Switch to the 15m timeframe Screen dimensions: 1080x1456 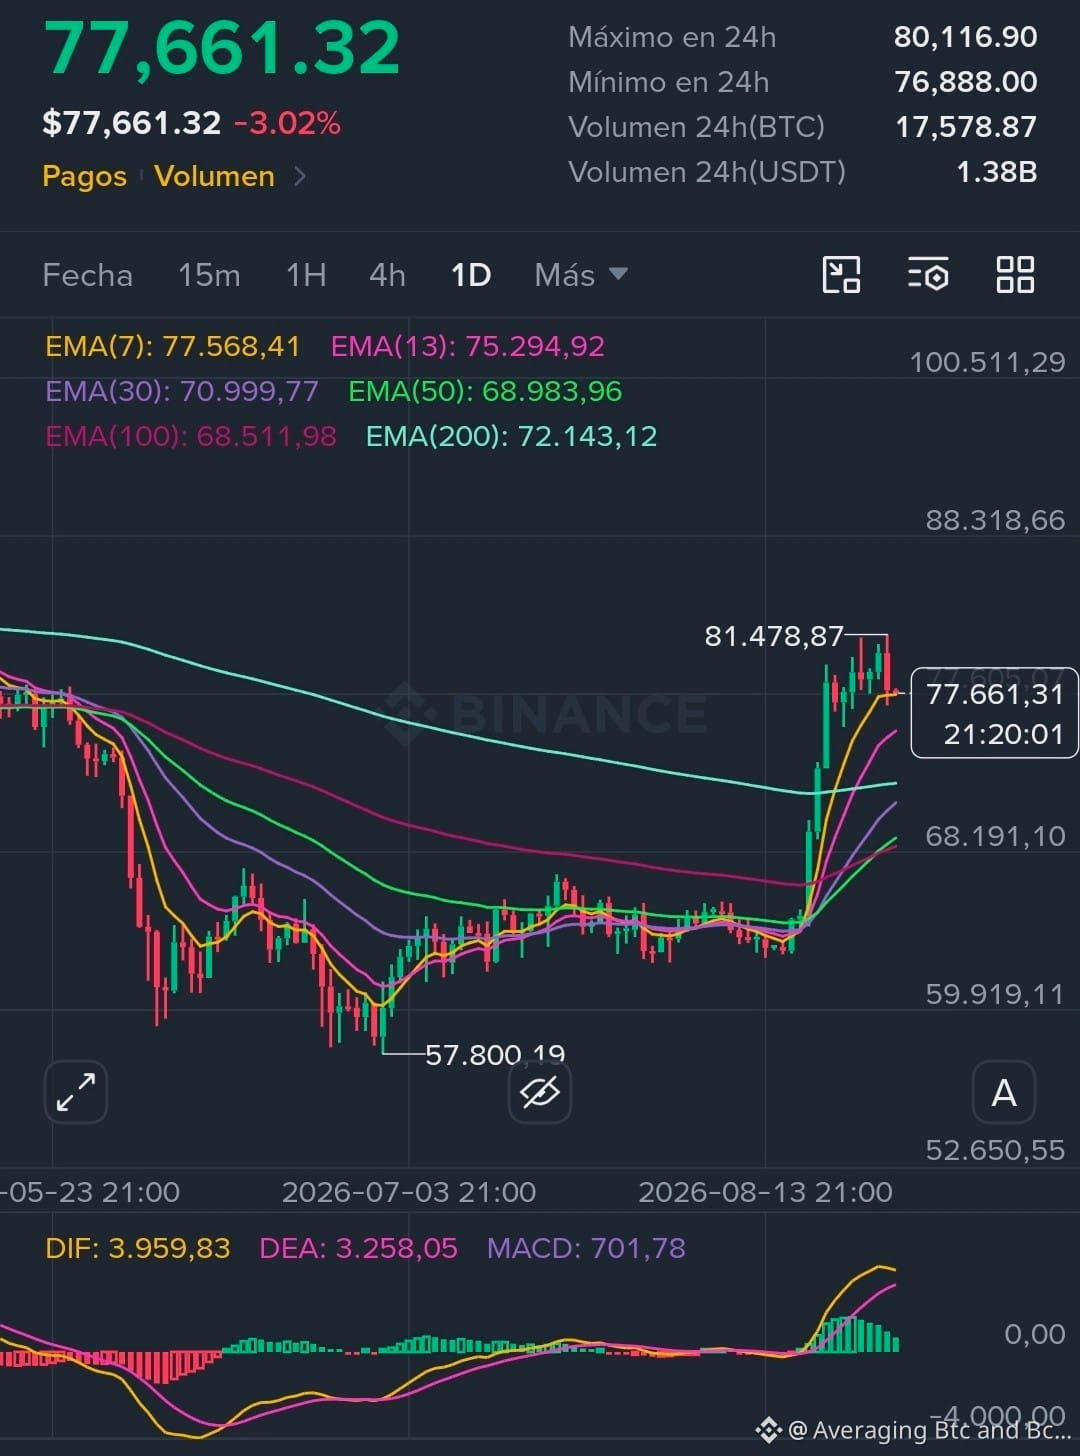(209, 275)
